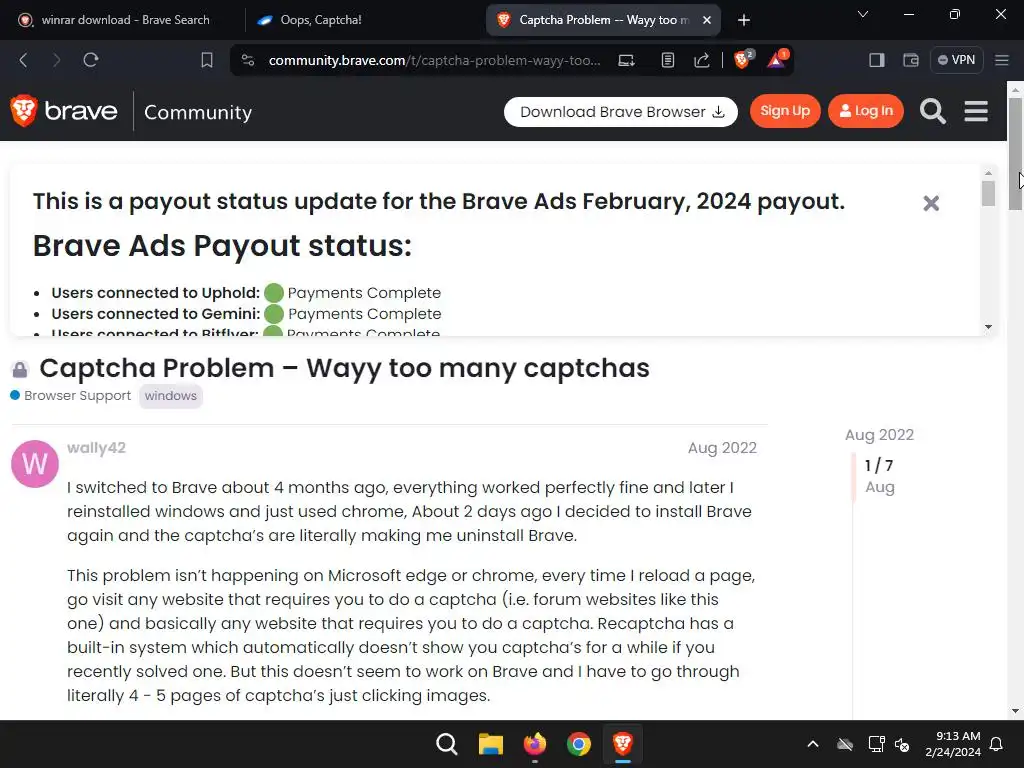
Task: Open Brave Rewards triangle icon
Action: [x=777, y=59]
